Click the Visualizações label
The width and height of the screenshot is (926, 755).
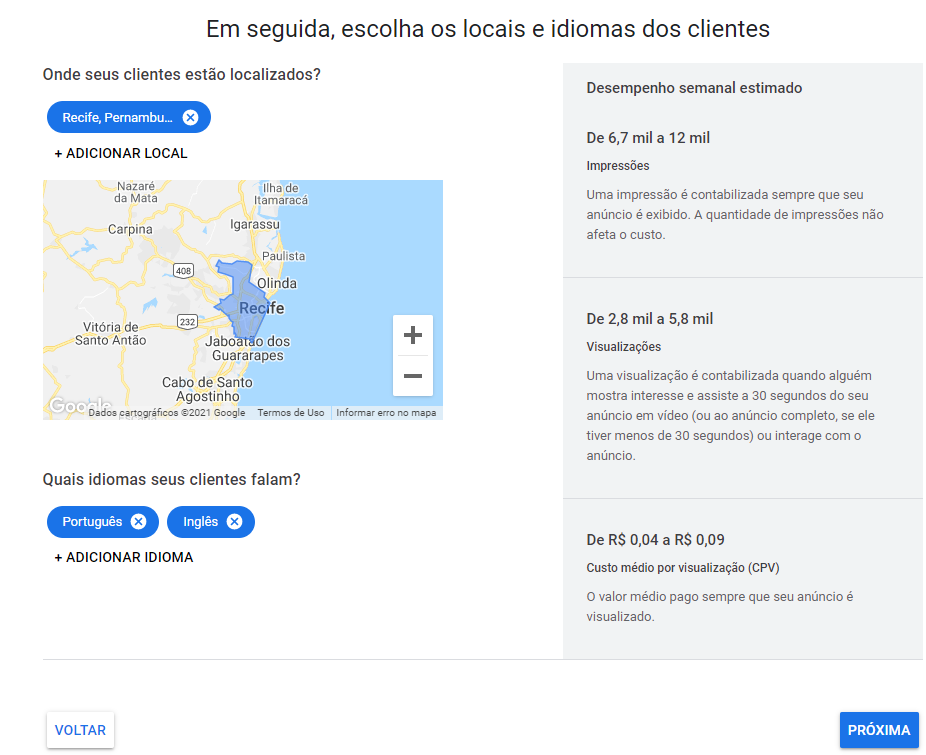(624, 347)
